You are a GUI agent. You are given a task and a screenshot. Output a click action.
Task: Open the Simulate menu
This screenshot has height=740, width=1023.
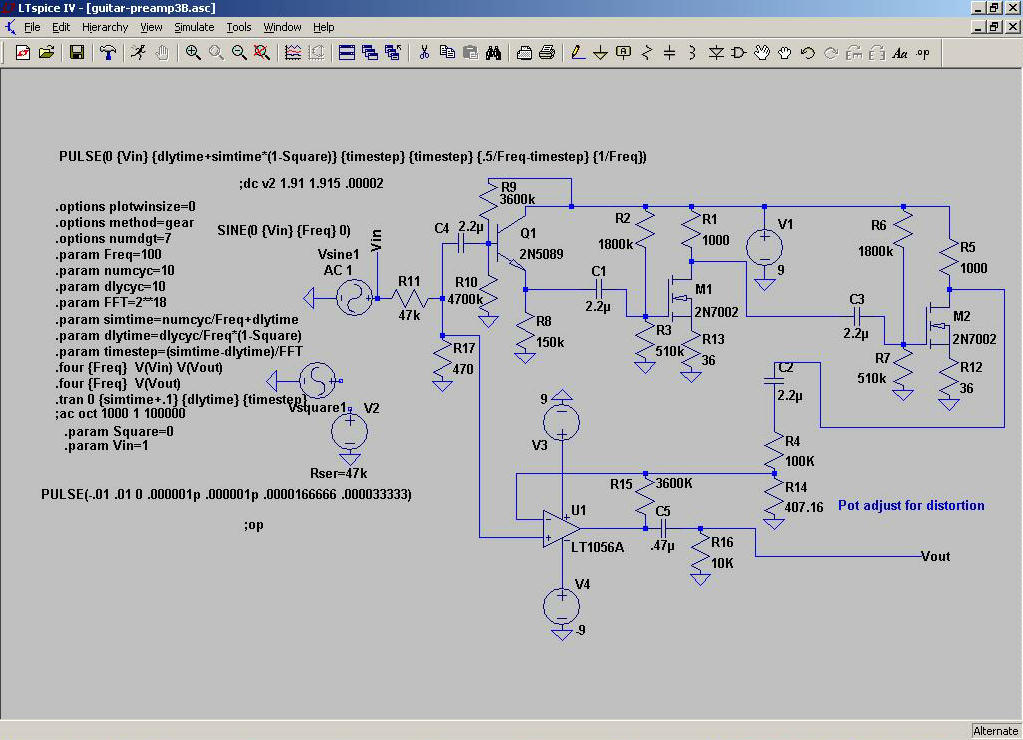click(x=194, y=27)
